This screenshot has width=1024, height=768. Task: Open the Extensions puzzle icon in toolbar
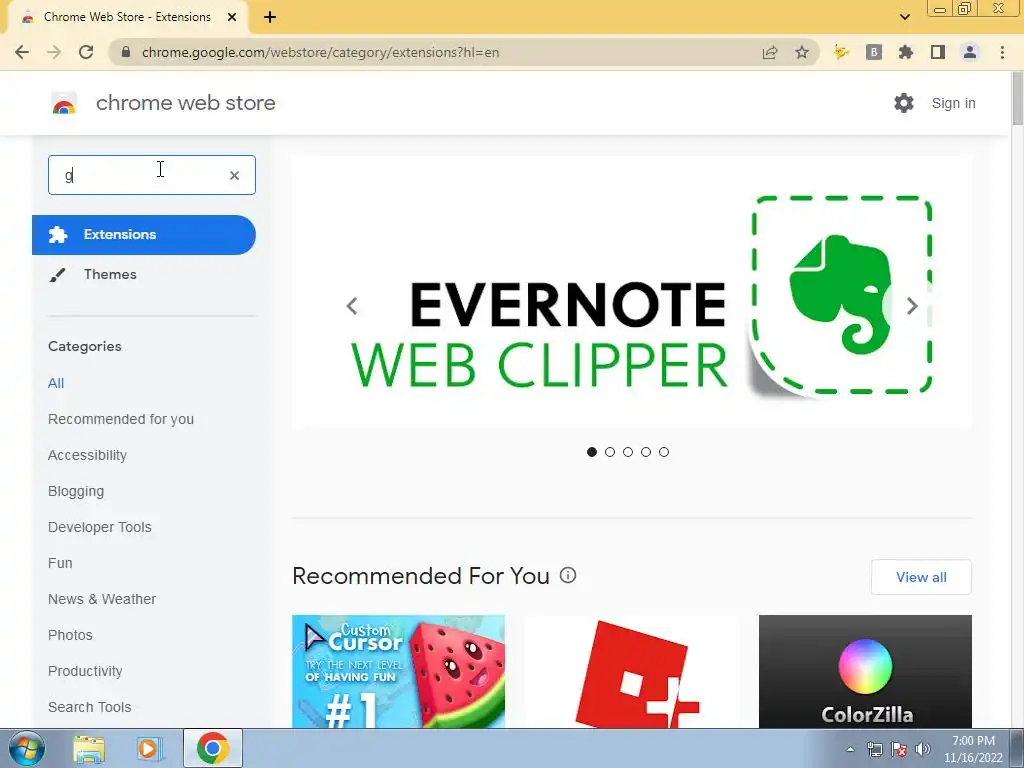(x=905, y=52)
